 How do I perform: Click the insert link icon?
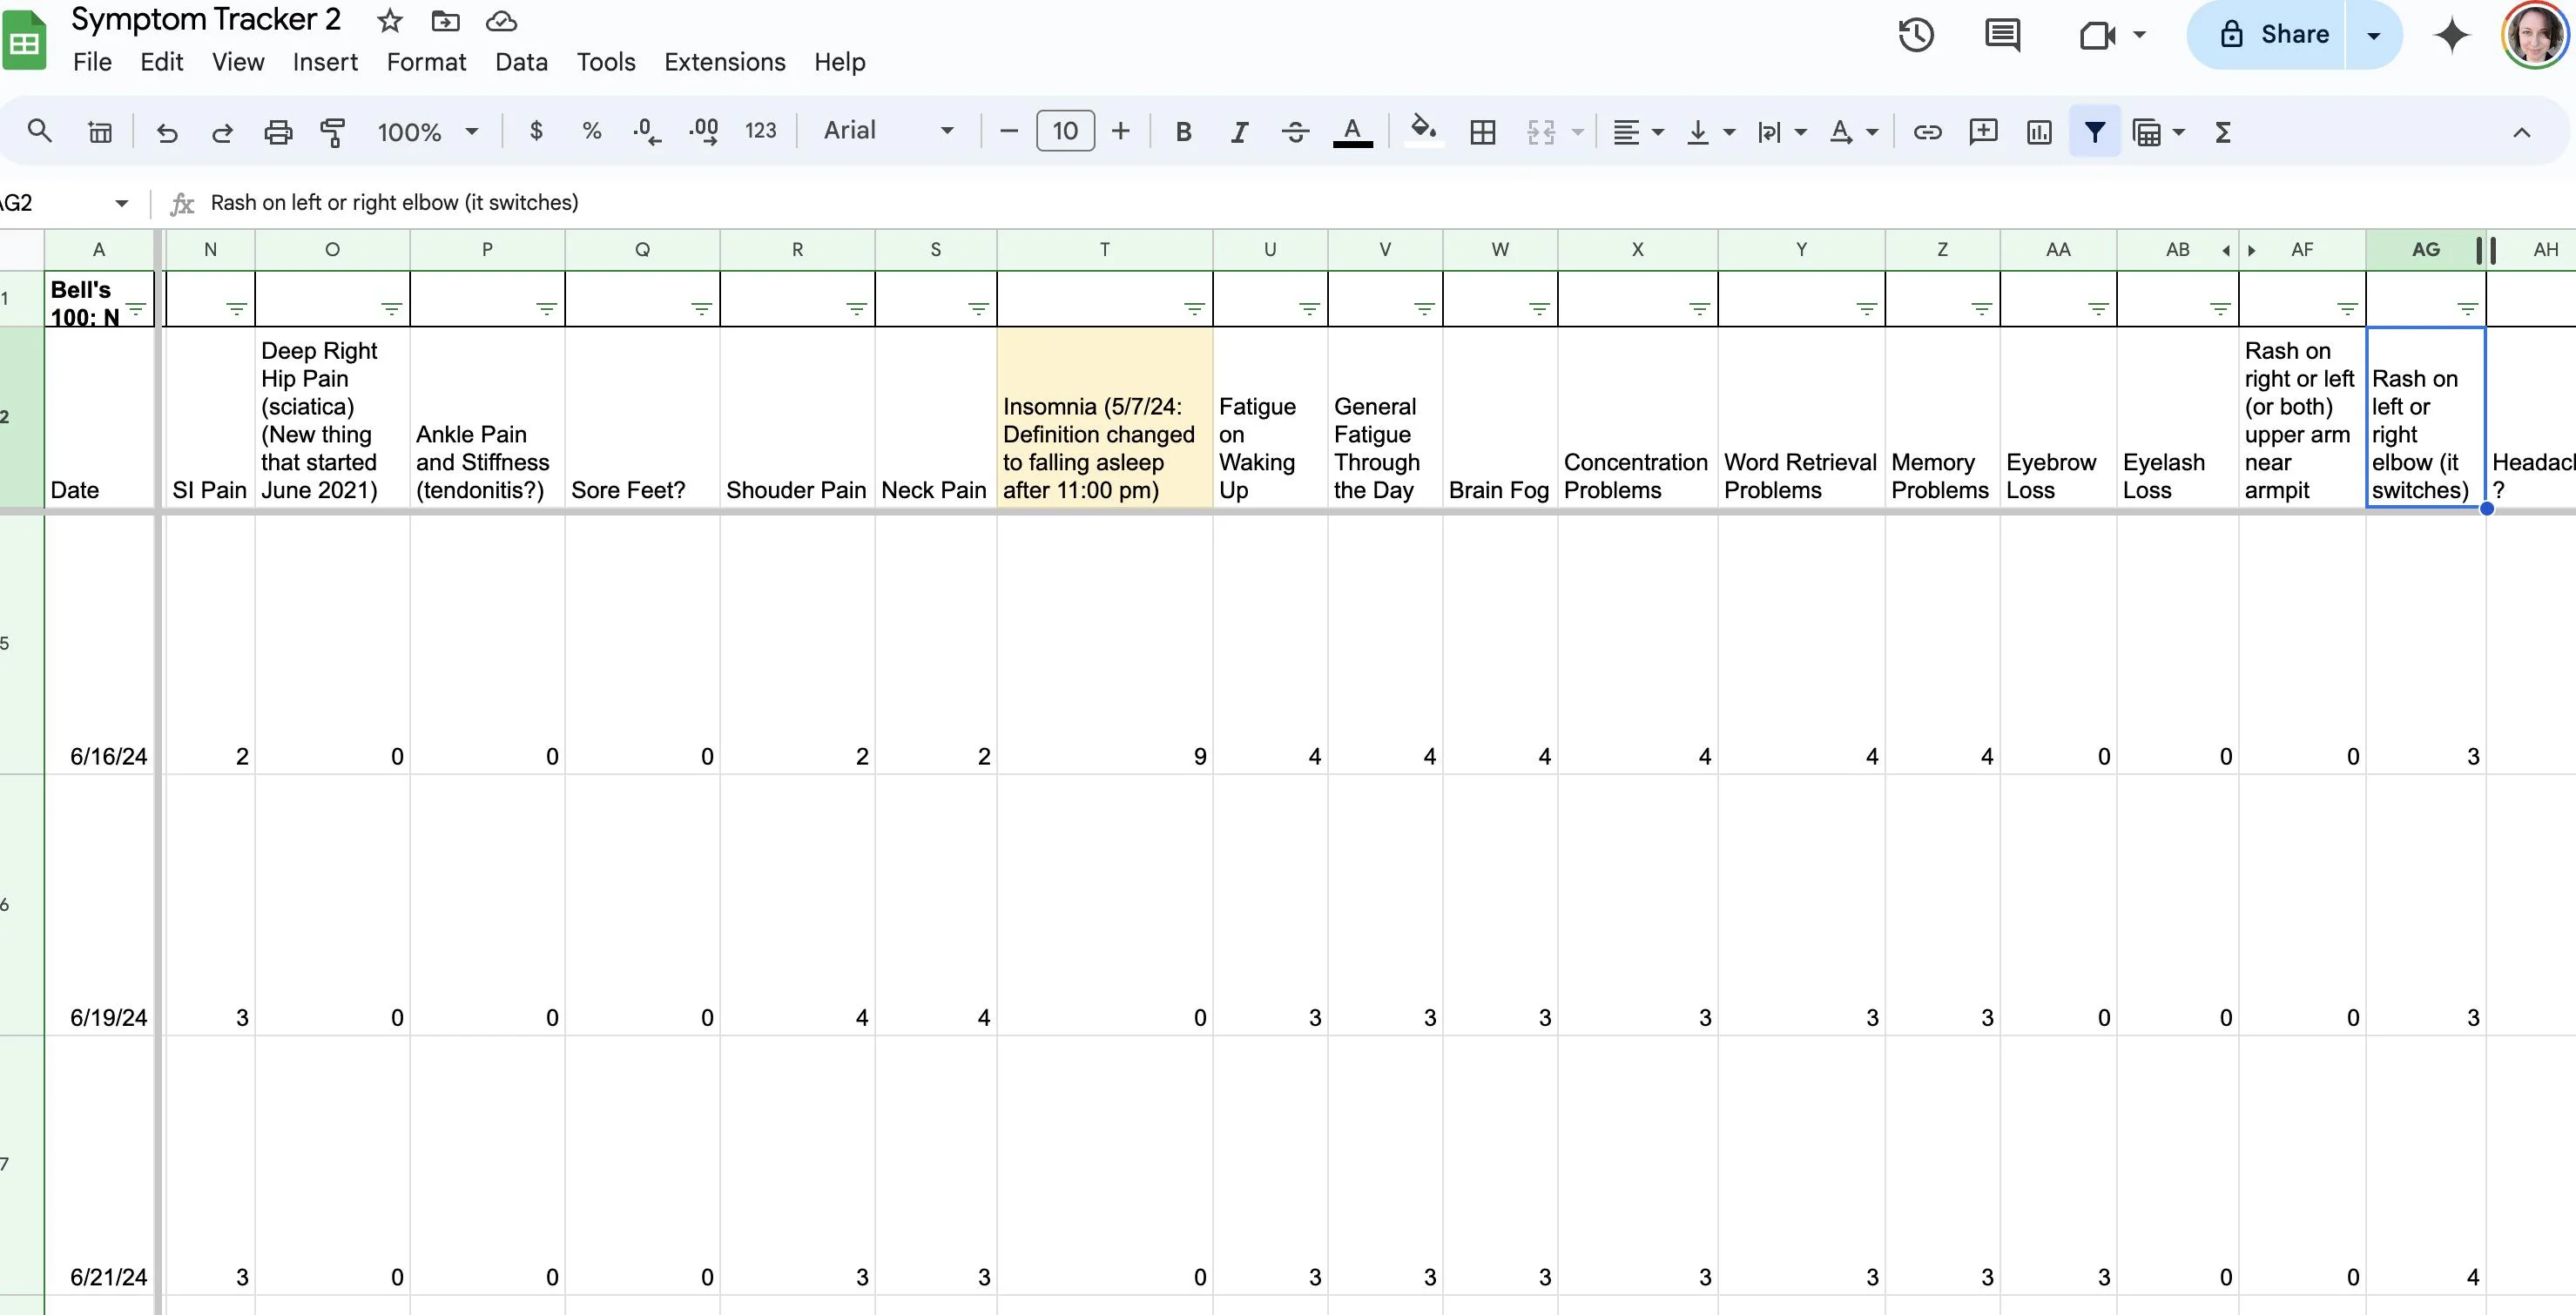[1927, 131]
